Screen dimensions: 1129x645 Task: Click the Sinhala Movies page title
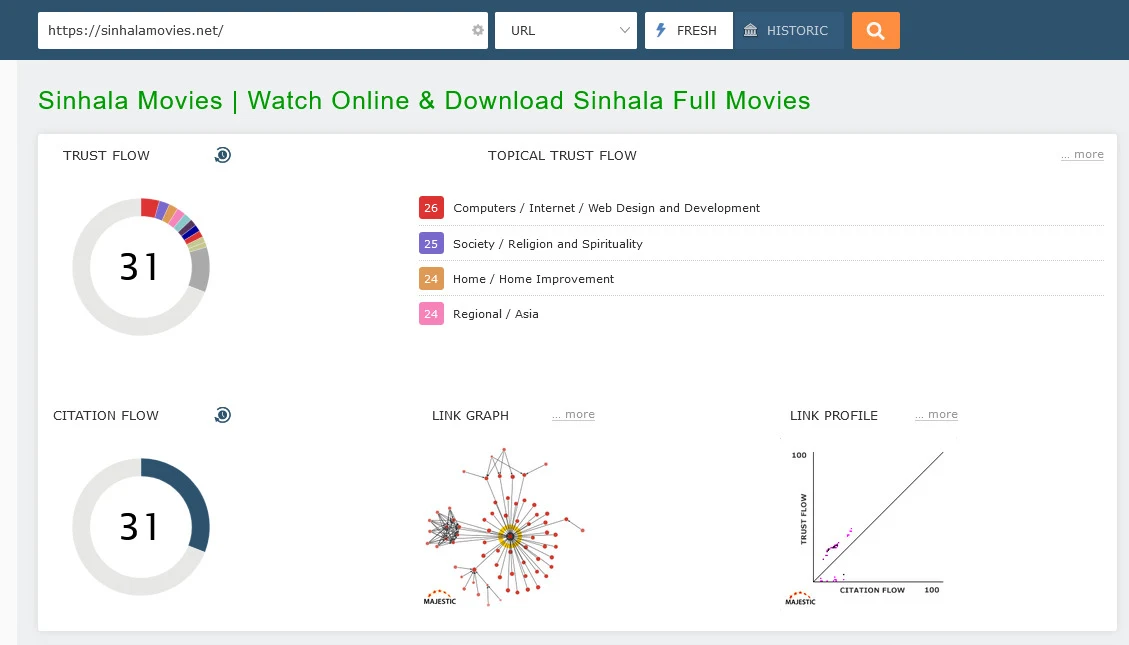coord(424,100)
